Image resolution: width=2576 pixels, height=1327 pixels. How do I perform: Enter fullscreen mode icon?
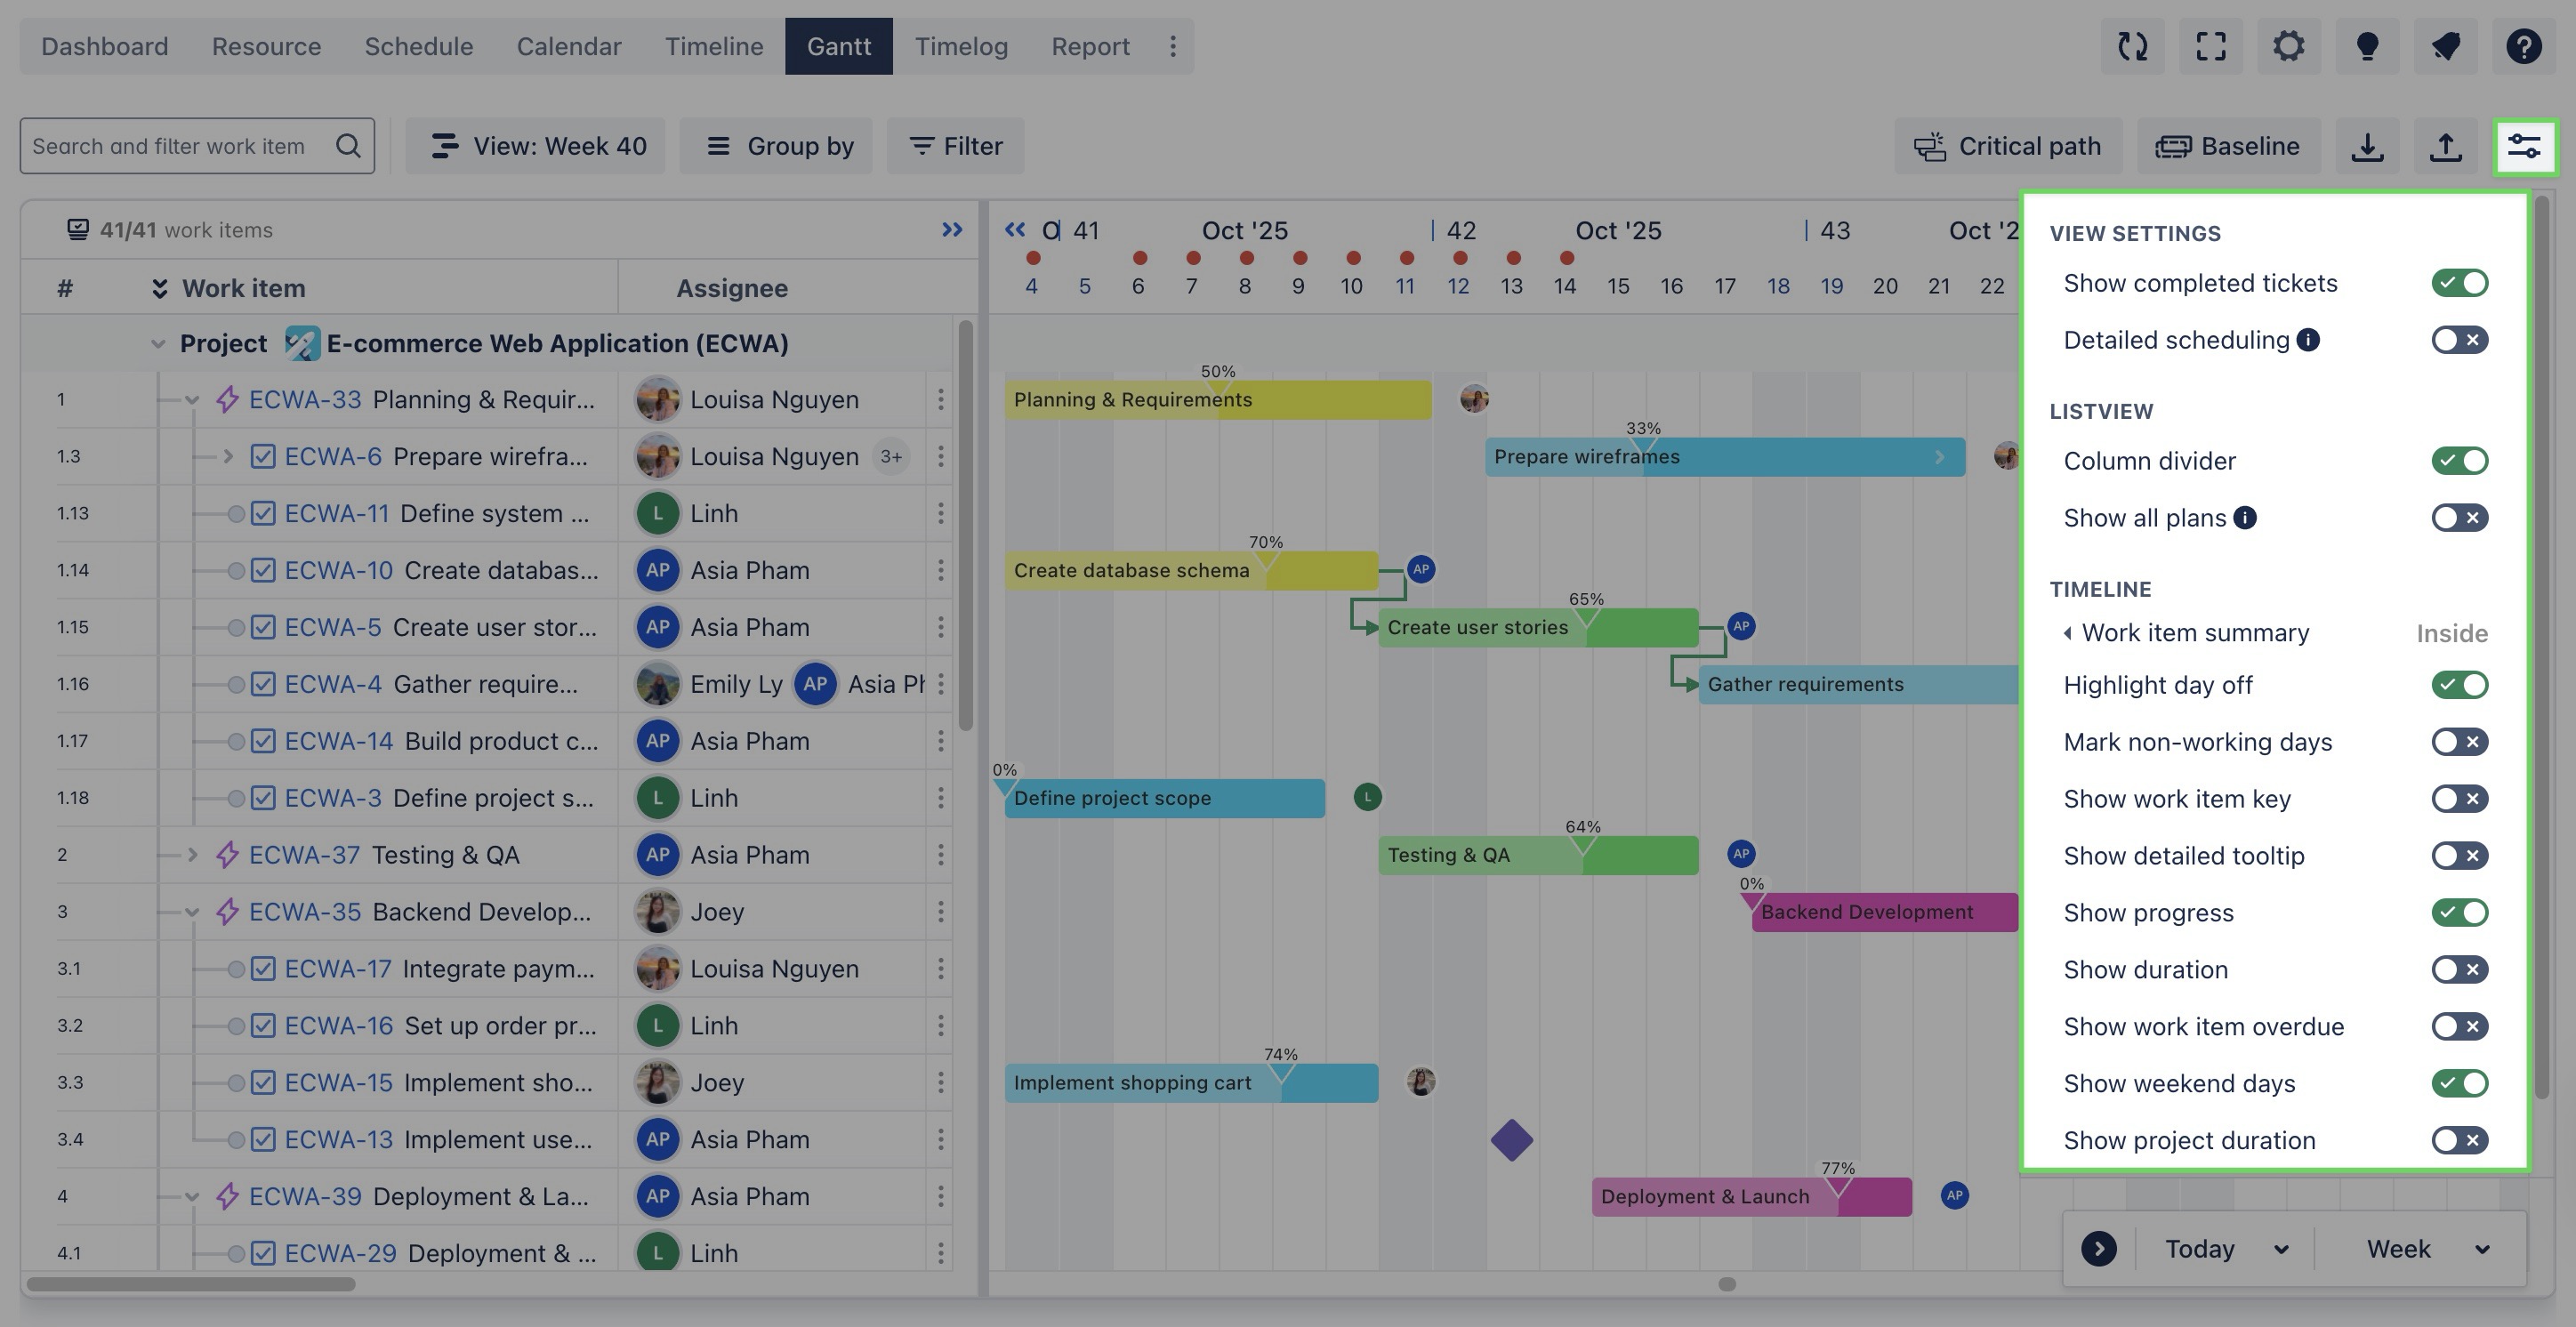click(x=2210, y=46)
